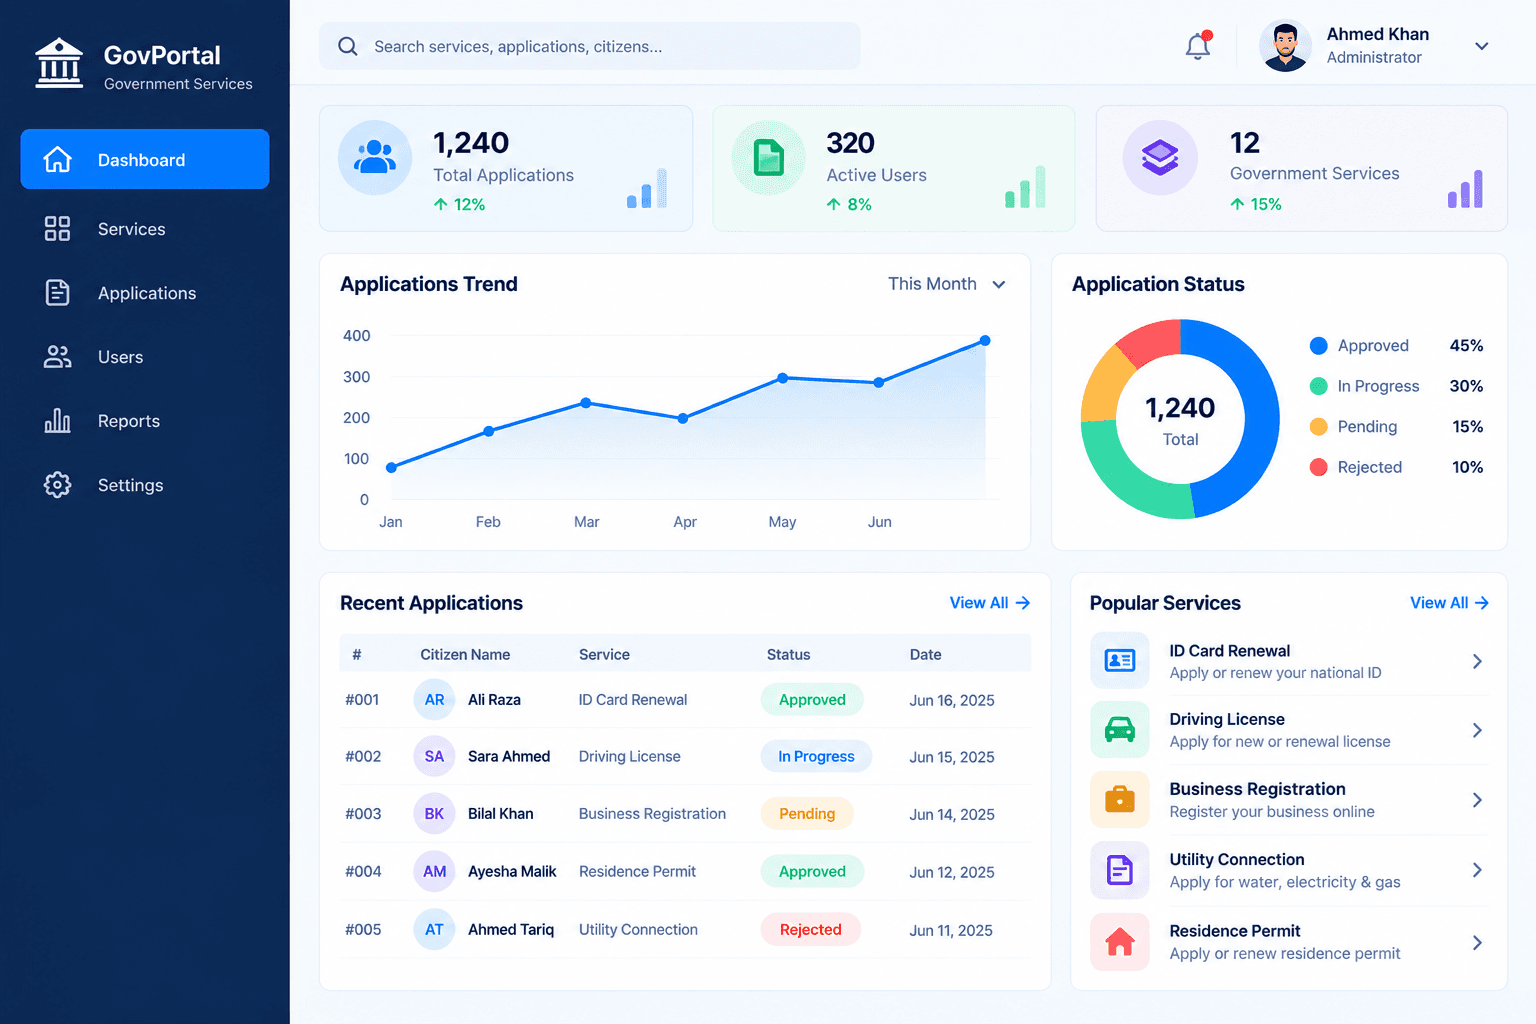Open the Dashboard menu item
Image resolution: width=1536 pixels, height=1024 pixels.
[x=145, y=159]
